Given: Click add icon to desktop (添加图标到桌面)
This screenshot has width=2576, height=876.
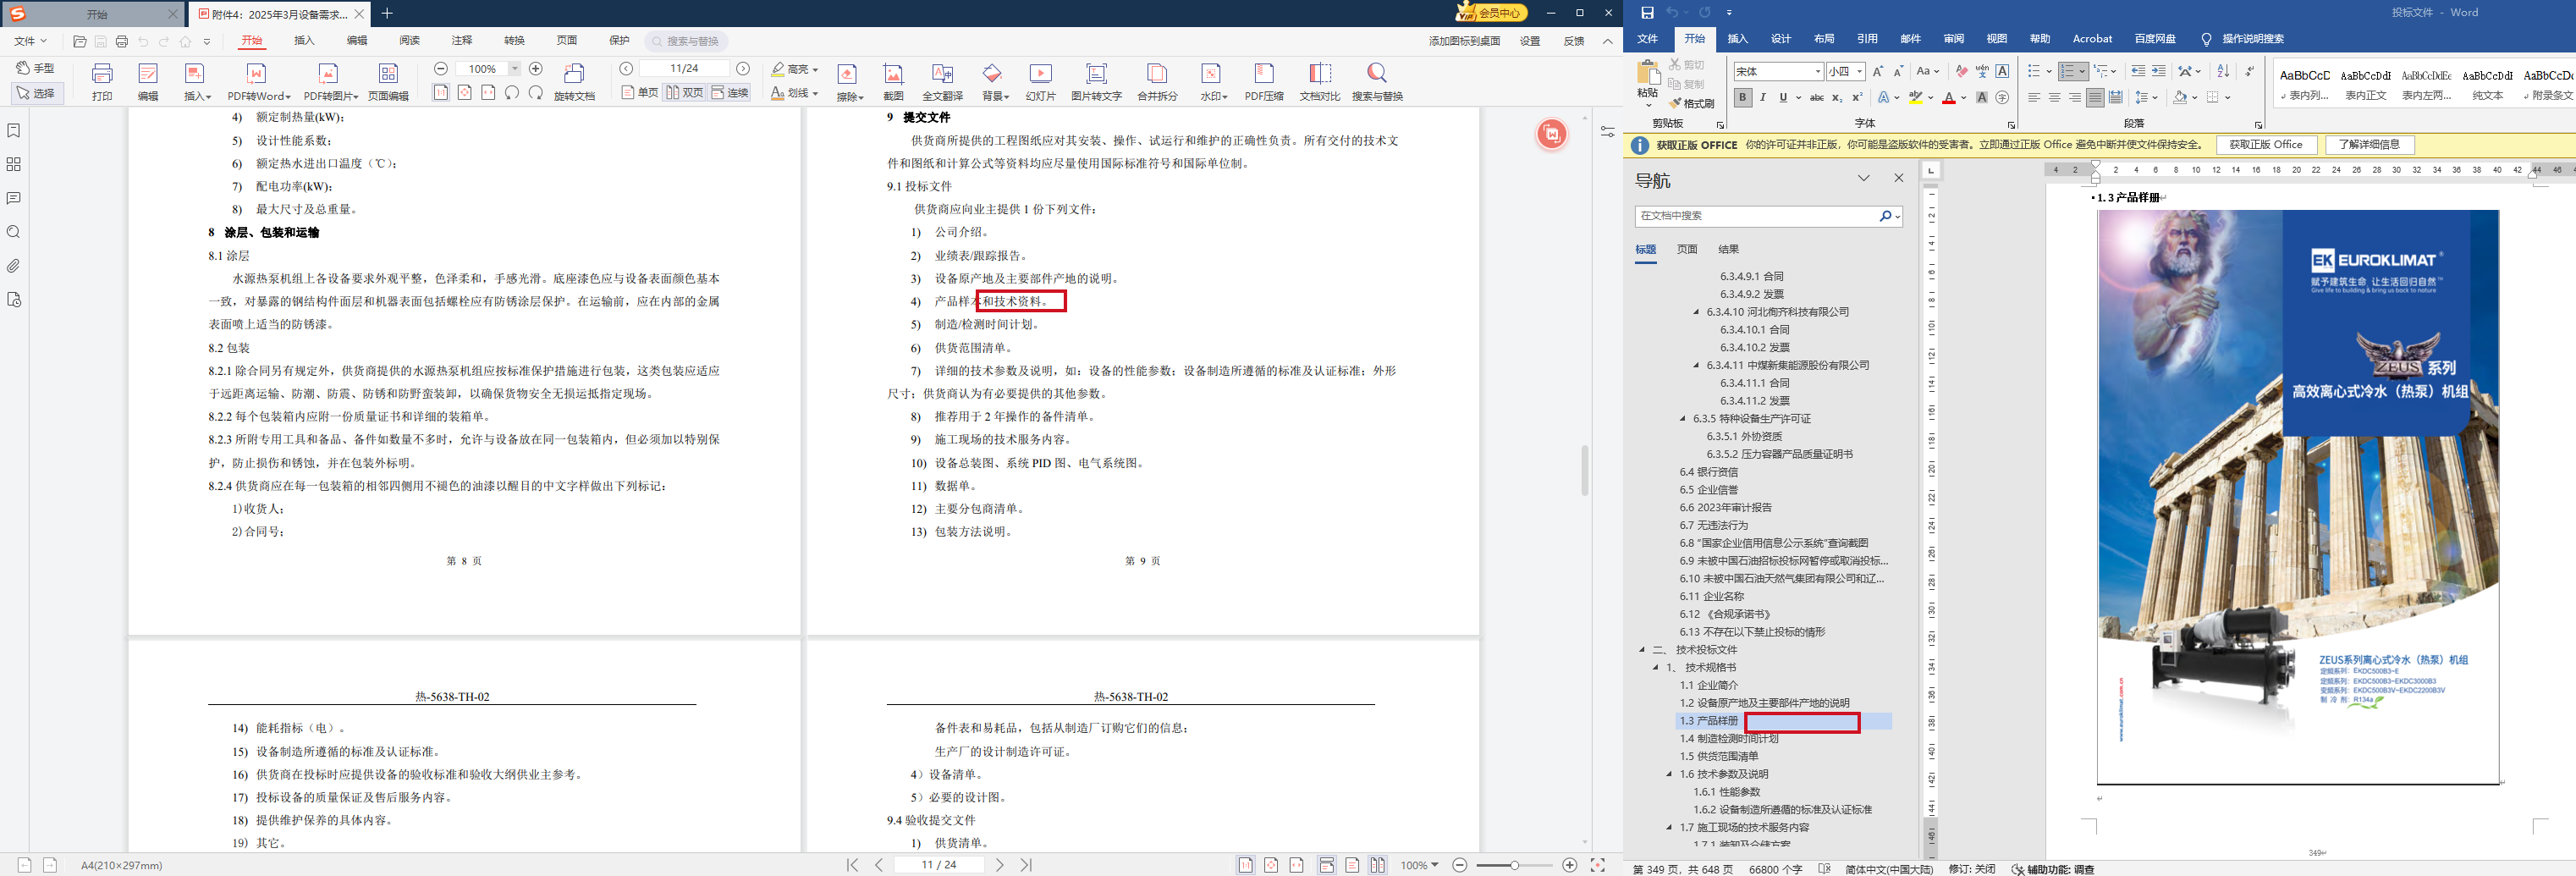Looking at the screenshot, I should [x=1464, y=41].
